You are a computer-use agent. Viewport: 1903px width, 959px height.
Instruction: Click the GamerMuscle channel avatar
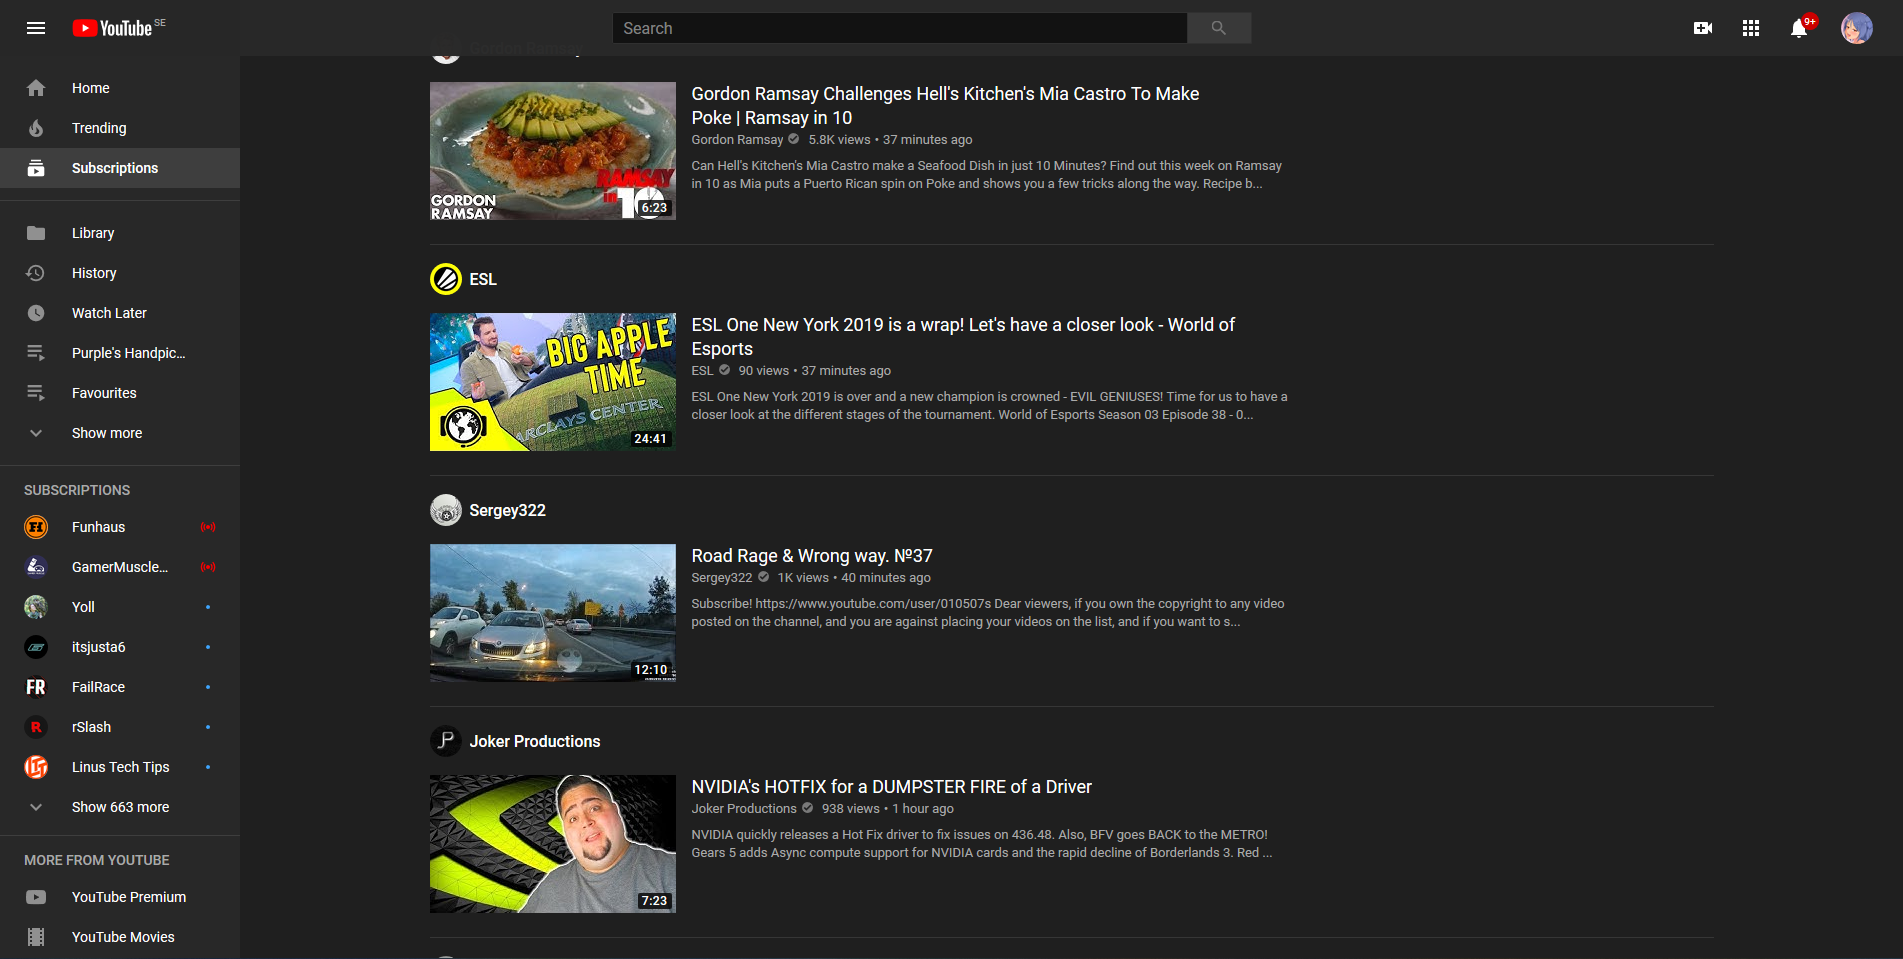pyautogui.click(x=36, y=567)
